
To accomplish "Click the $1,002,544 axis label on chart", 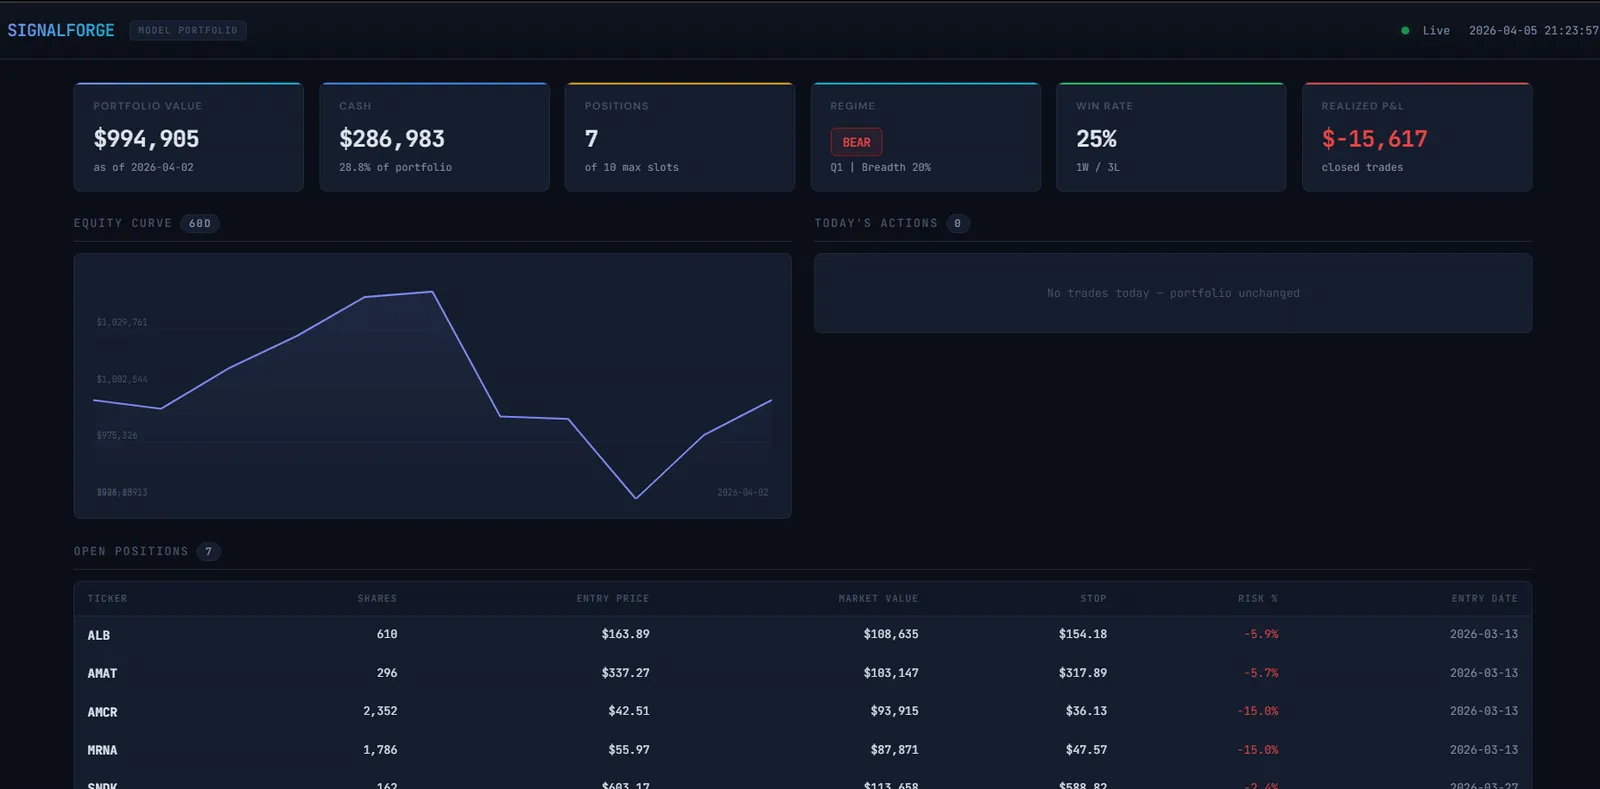I will coord(122,379).
